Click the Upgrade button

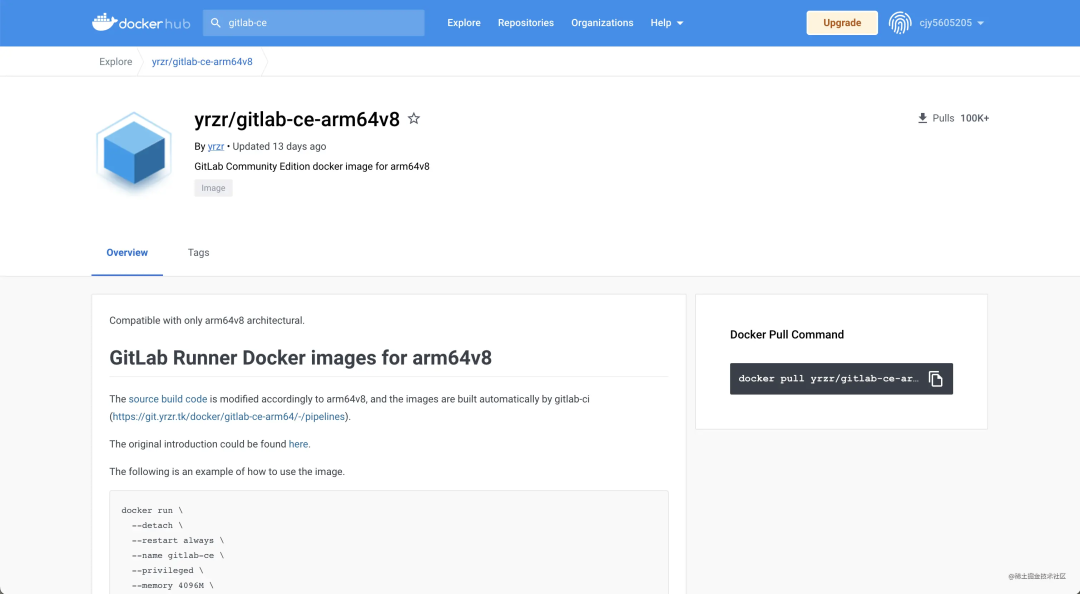click(842, 23)
